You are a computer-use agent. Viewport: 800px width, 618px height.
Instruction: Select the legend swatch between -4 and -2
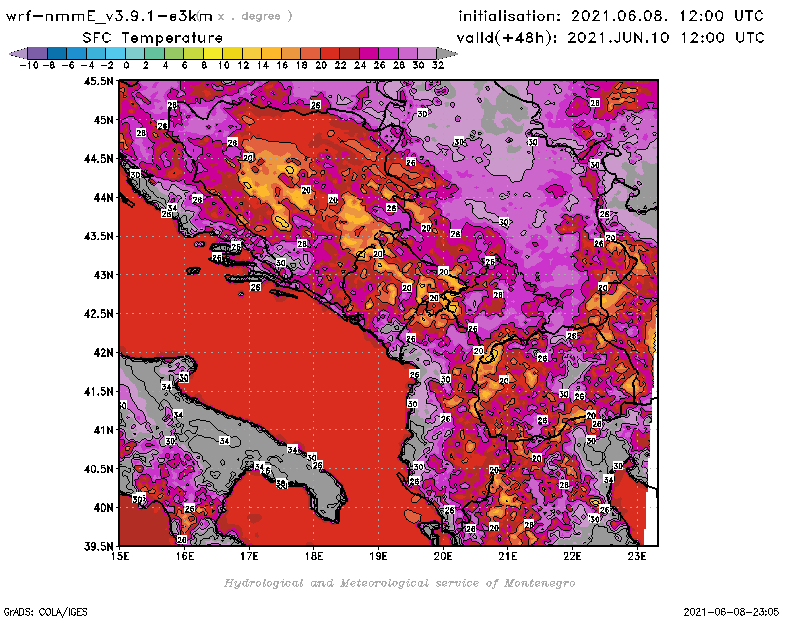[96, 53]
